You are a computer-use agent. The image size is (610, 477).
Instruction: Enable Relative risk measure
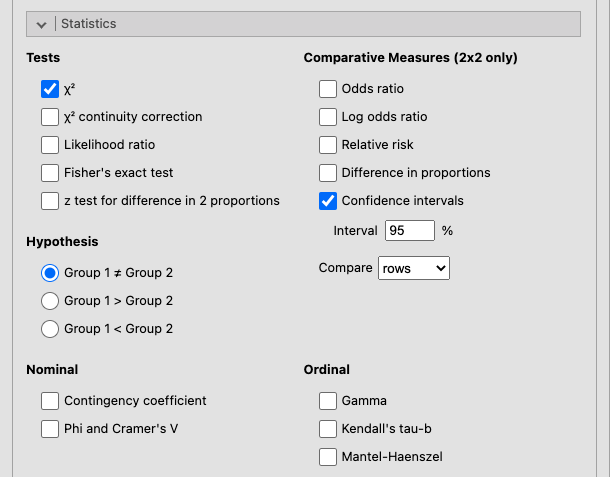point(328,145)
